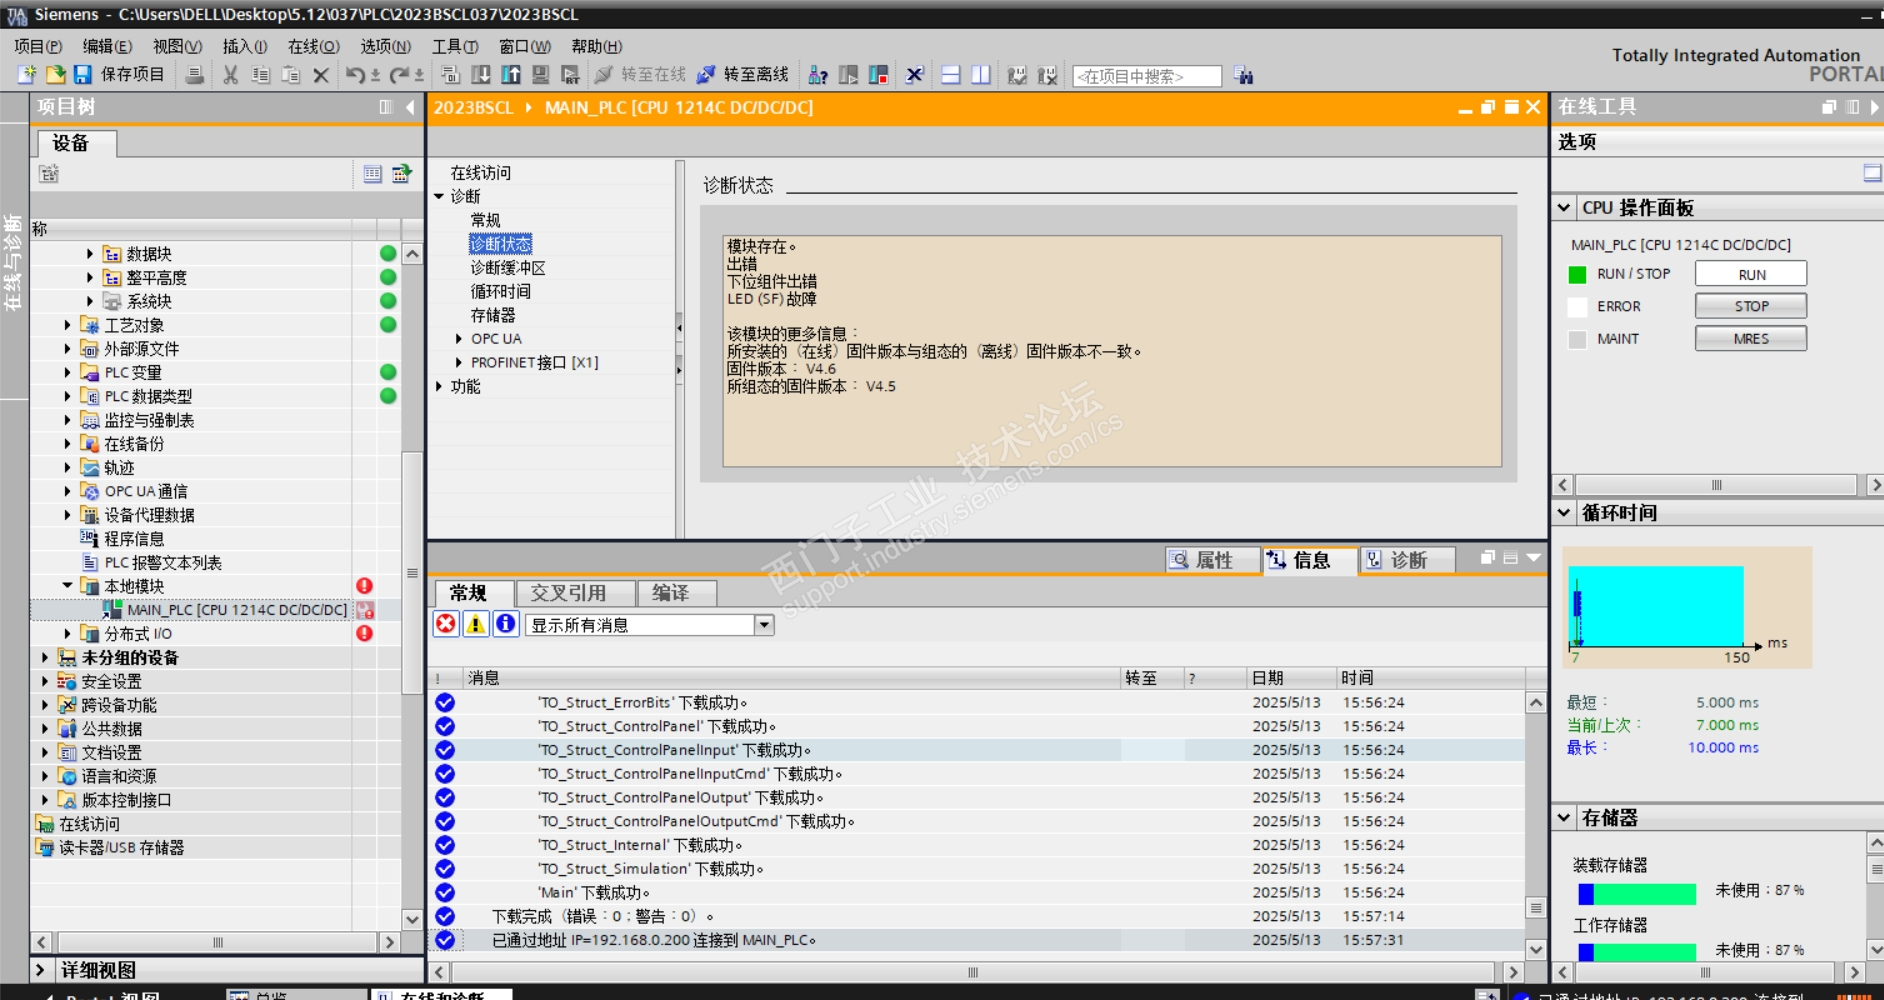Toggle the warning messages filter button
Screen dimensions: 1884x1000
pos(476,624)
